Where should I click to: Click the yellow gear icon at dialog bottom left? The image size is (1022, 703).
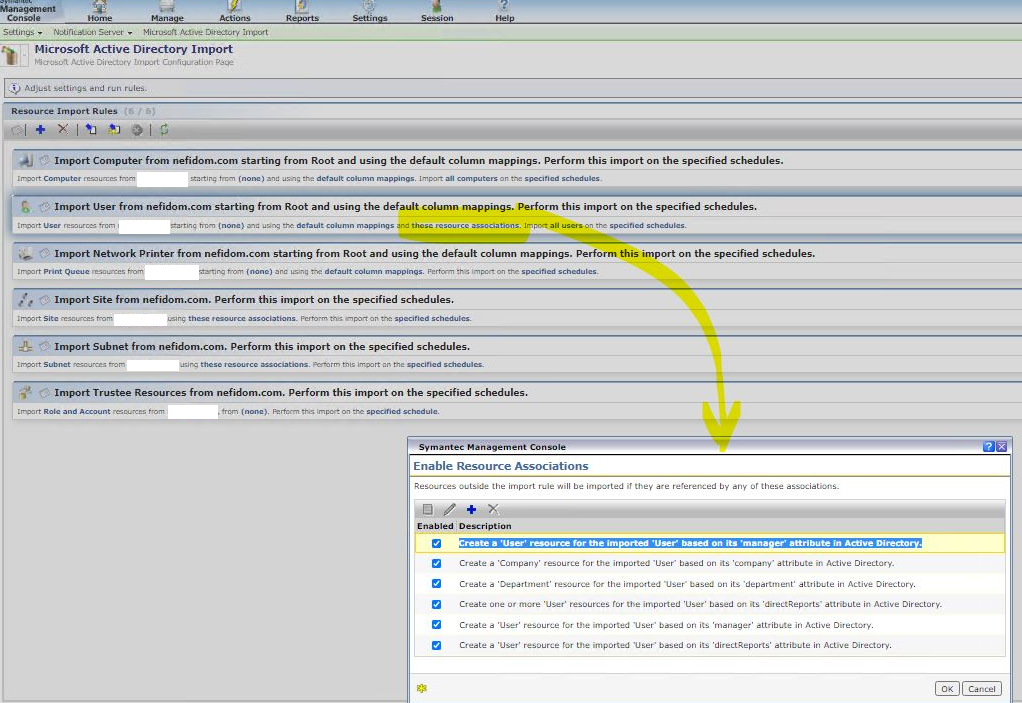coord(422,688)
